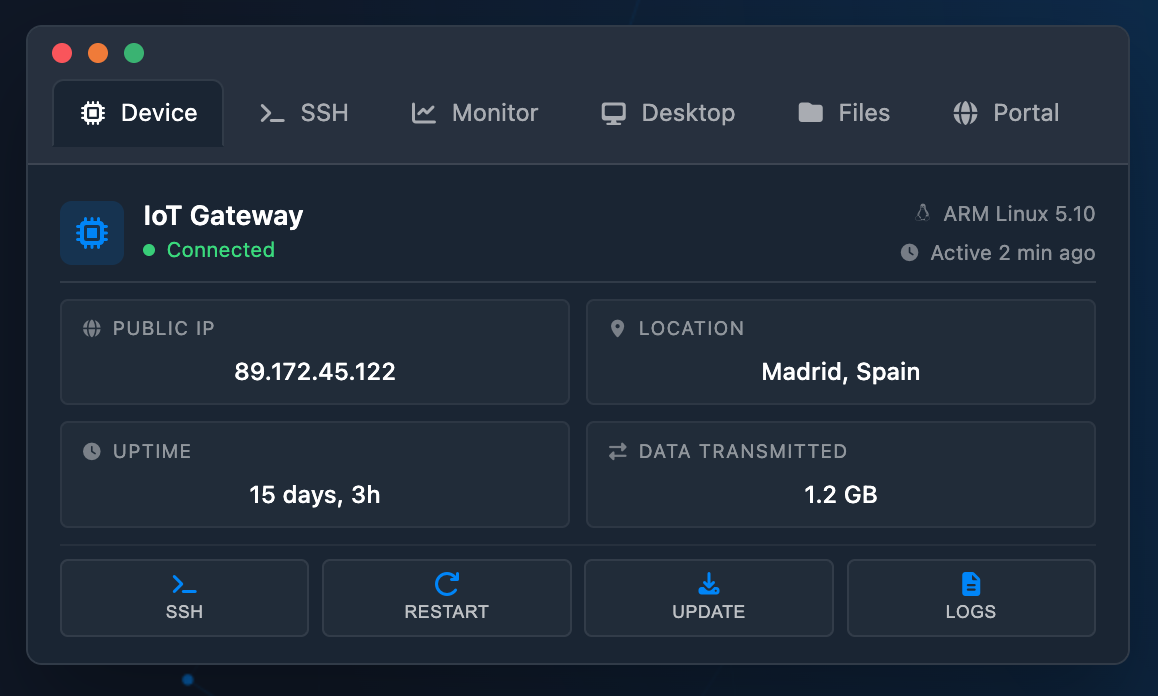Click the clock icon beside Uptime

pyautogui.click(x=92, y=451)
